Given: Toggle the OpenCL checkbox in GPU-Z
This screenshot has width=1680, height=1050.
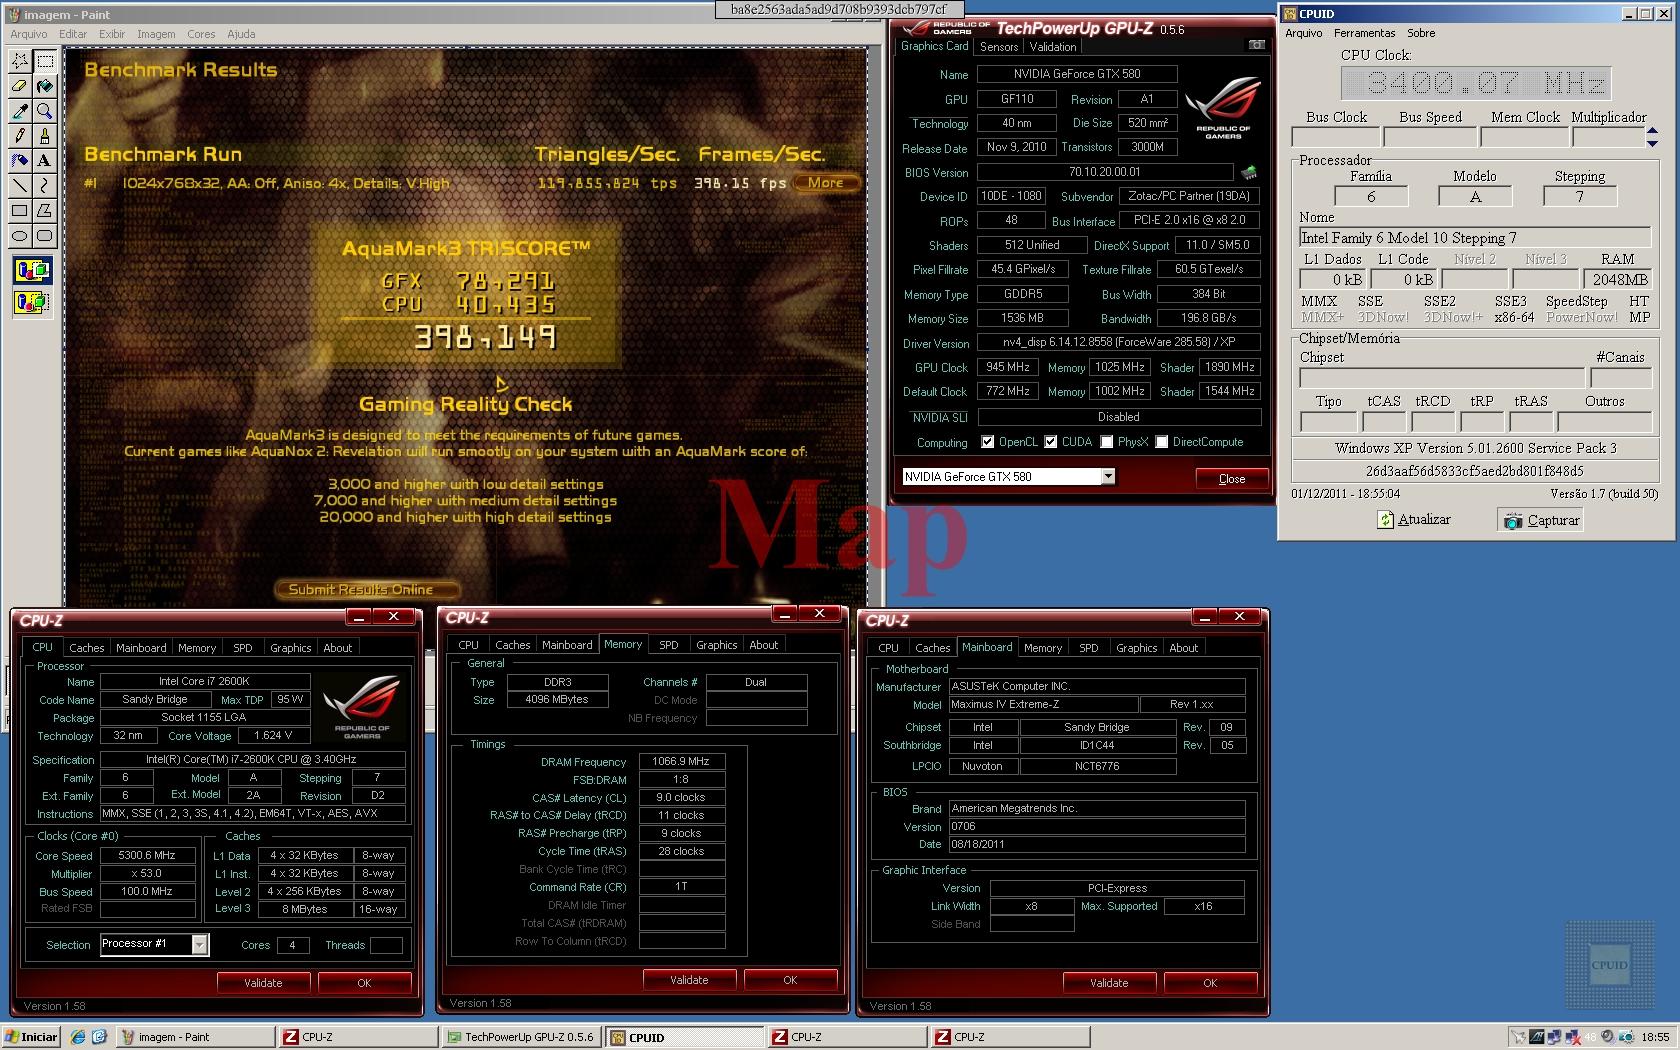Looking at the screenshot, I should [988, 442].
